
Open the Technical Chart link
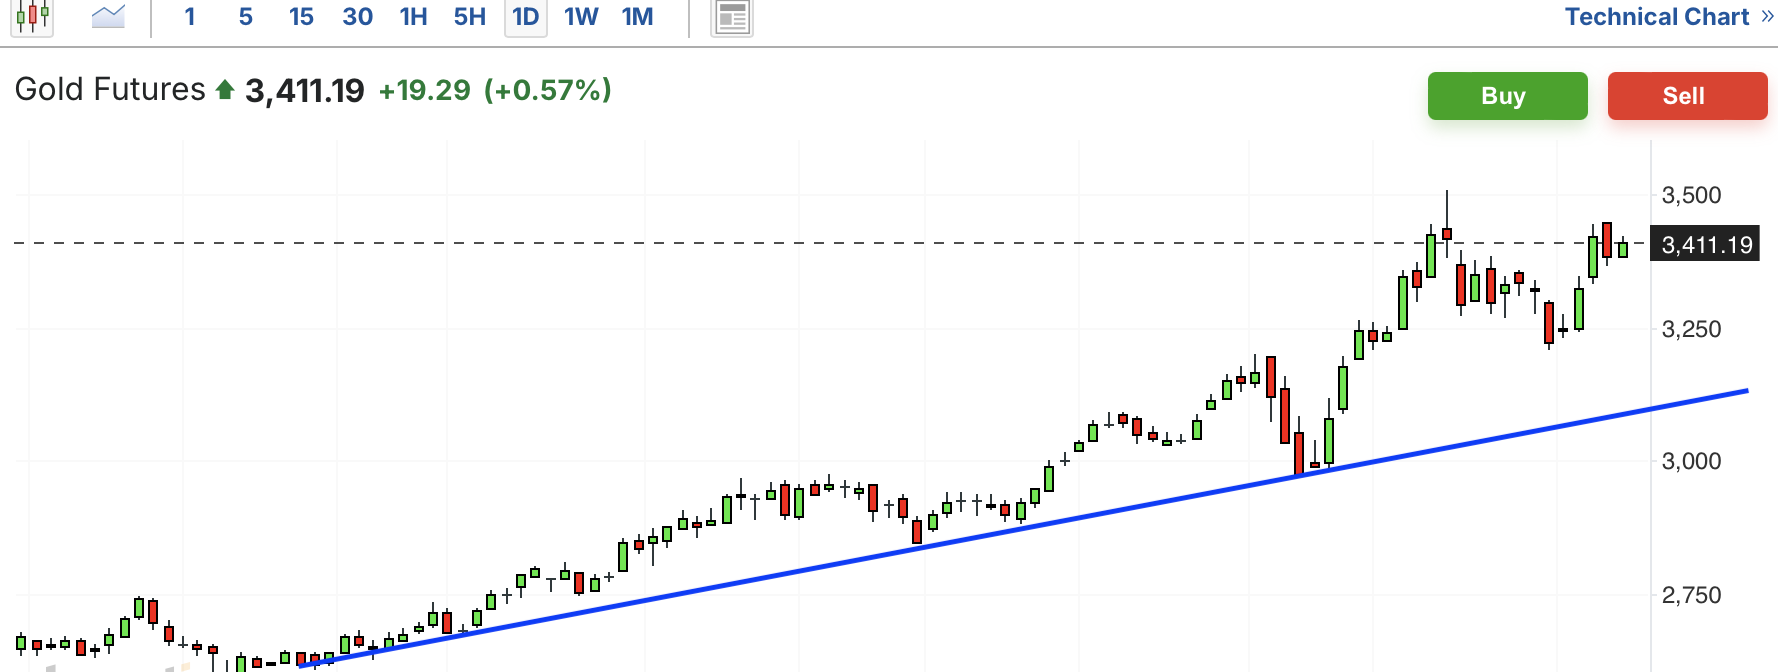tap(1657, 17)
